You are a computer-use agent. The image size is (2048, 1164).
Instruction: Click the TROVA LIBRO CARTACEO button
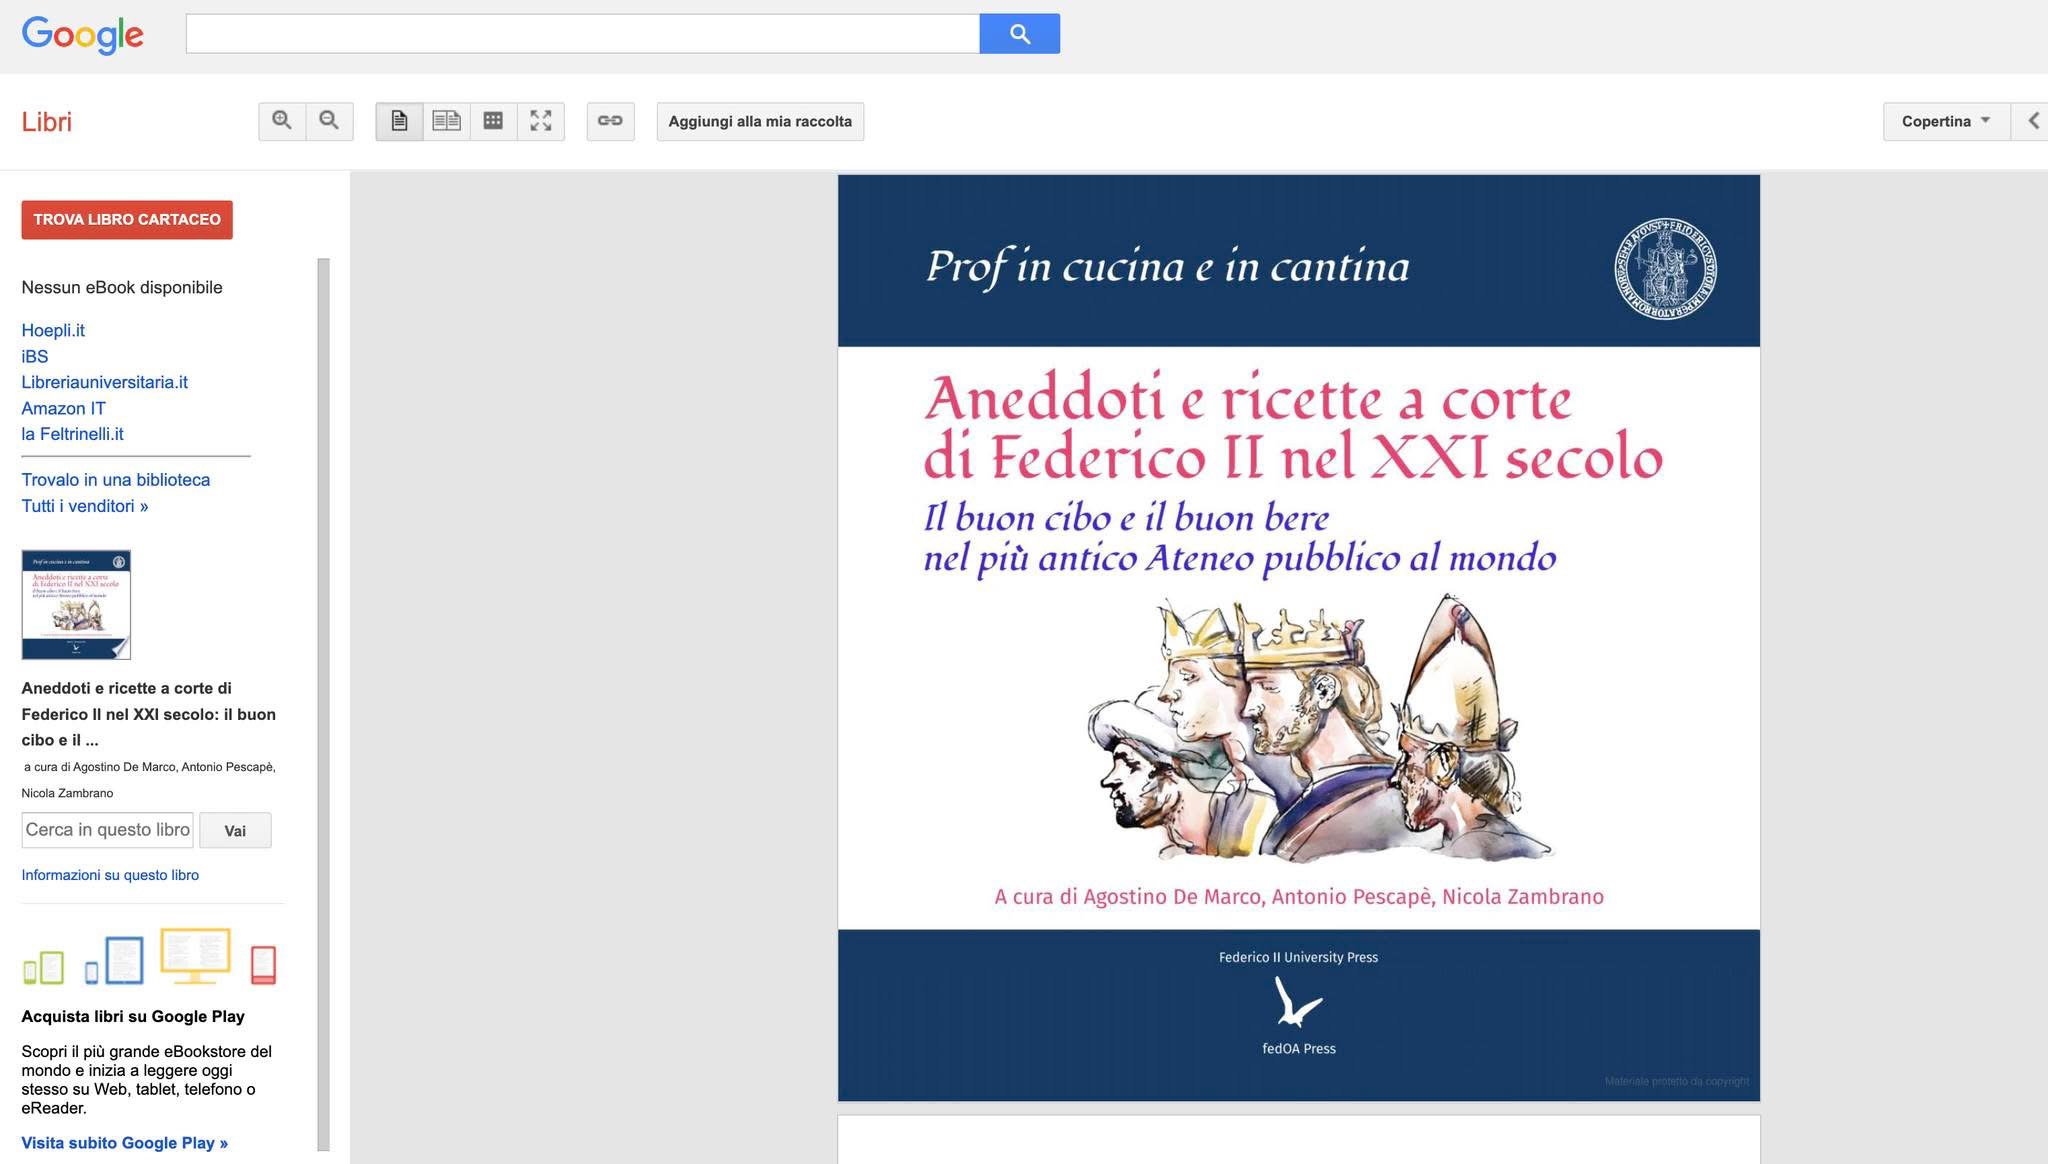coord(127,219)
